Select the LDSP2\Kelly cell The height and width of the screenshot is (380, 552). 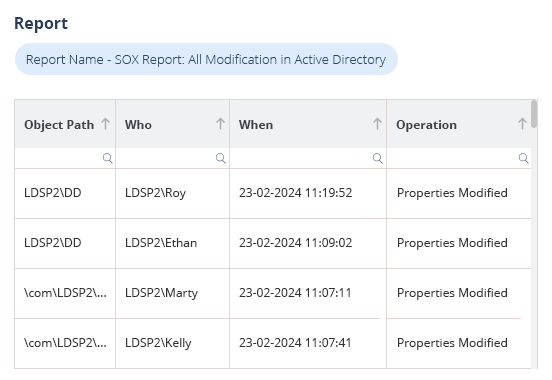[x=172, y=343]
